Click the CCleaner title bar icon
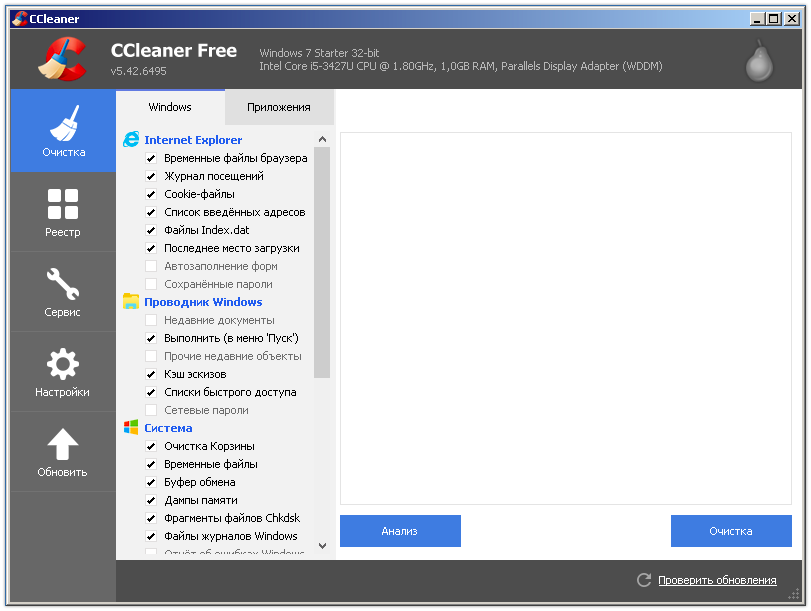This screenshot has height=611, width=811. (20, 19)
